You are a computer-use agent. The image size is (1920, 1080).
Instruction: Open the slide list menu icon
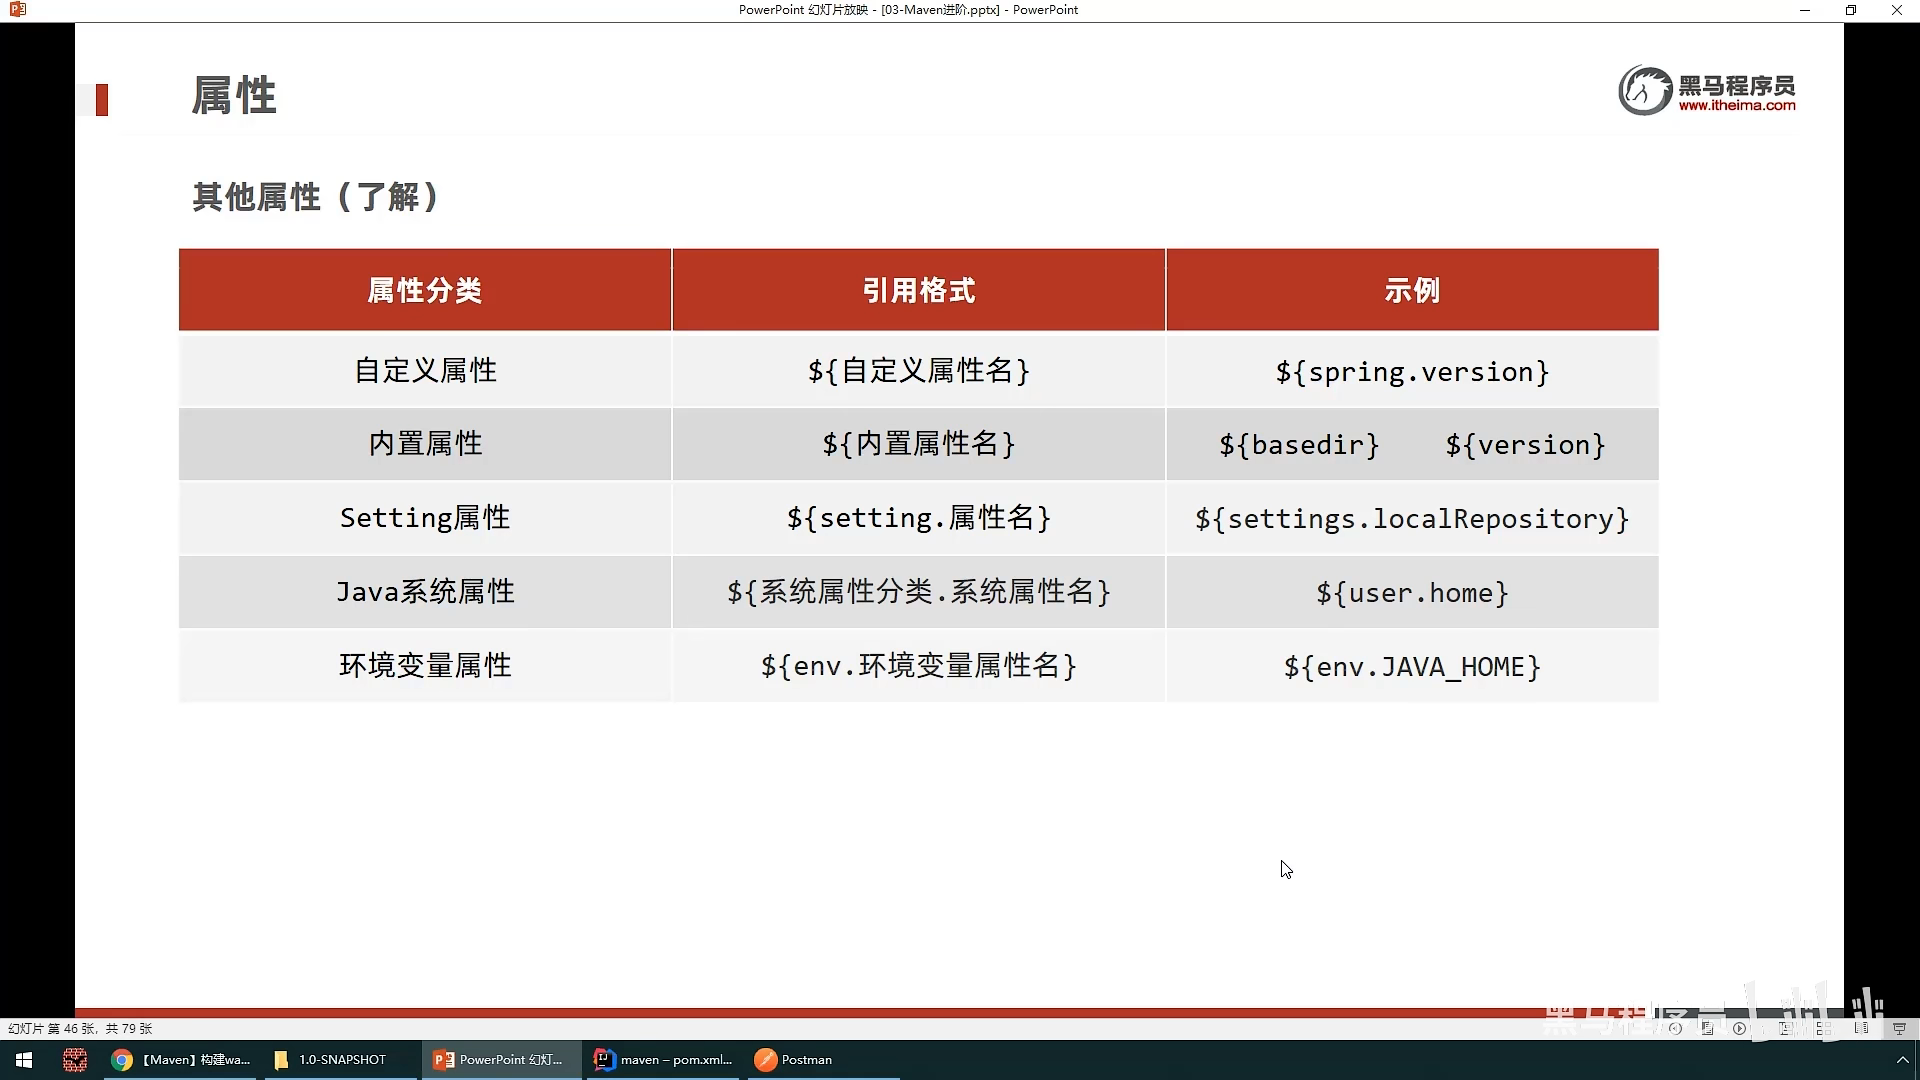1707,1028
